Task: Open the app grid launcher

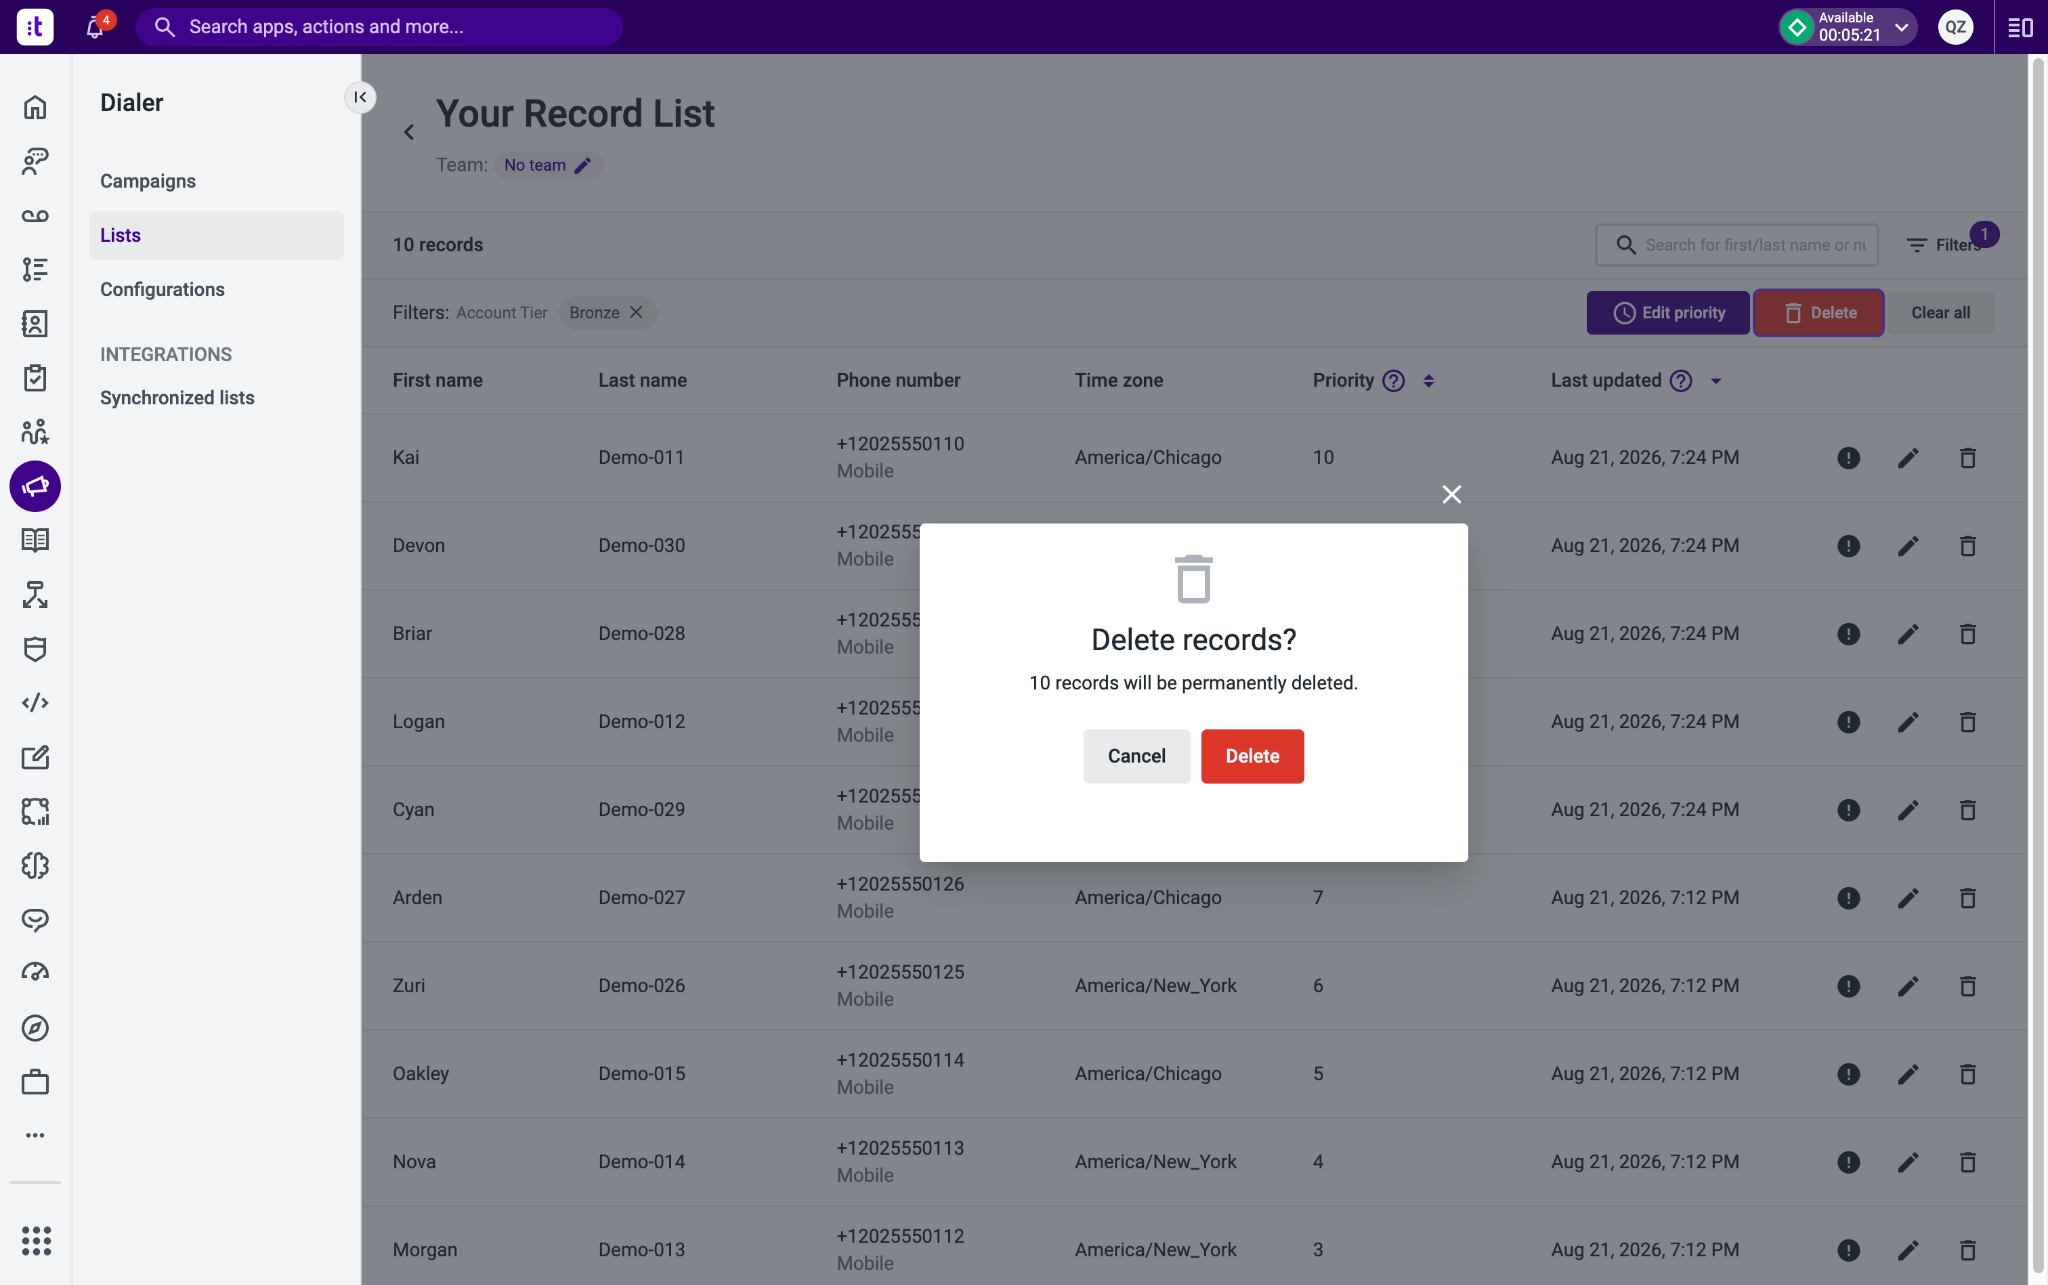Action: (x=35, y=1240)
